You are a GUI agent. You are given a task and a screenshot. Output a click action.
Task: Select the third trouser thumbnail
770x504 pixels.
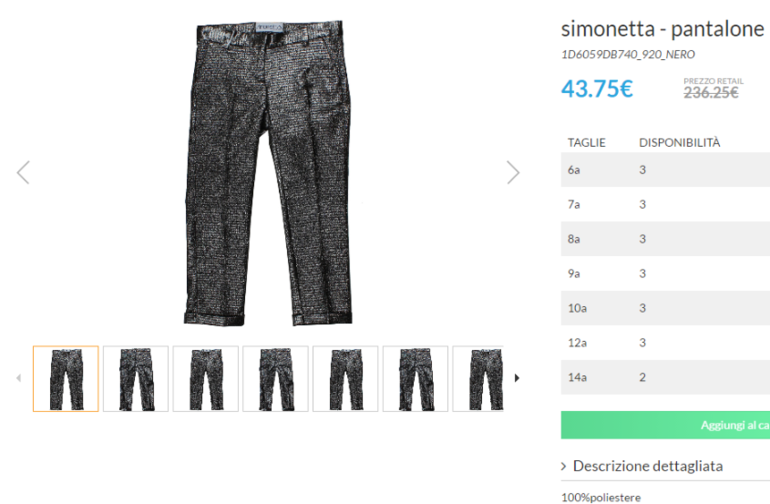coord(206,379)
